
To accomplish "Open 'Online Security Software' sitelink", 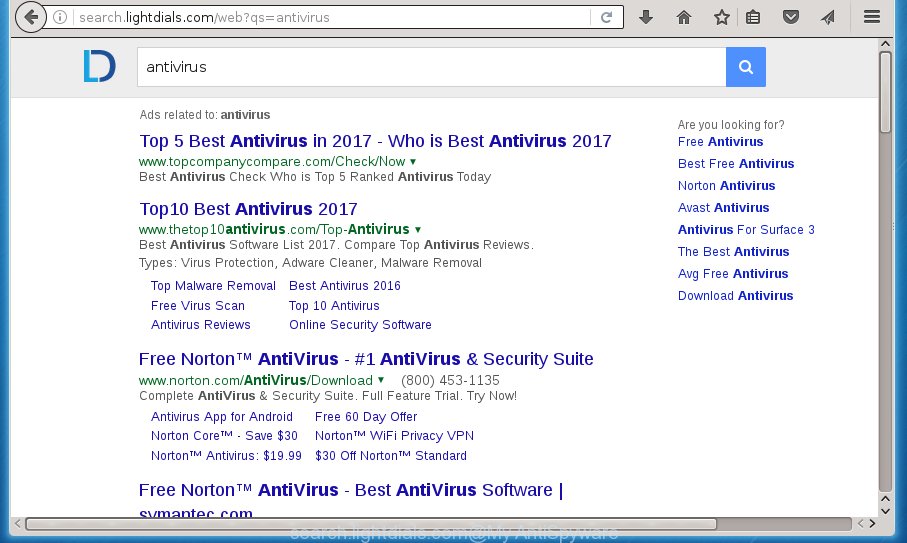I will click(360, 325).
